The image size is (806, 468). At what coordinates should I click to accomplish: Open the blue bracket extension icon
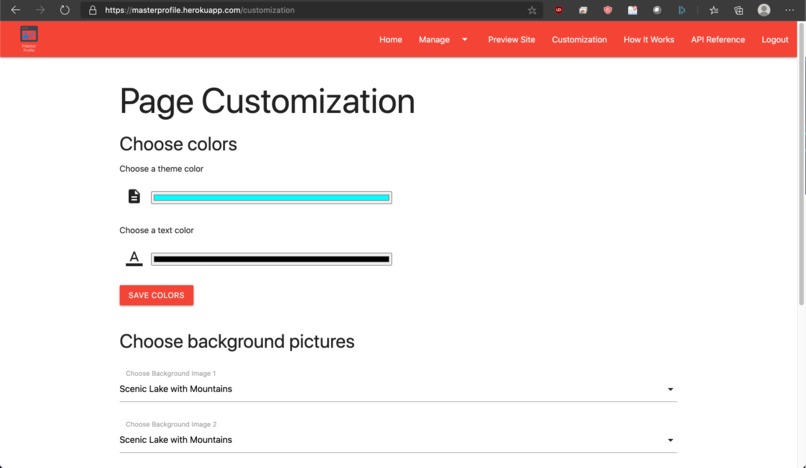[x=682, y=10]
